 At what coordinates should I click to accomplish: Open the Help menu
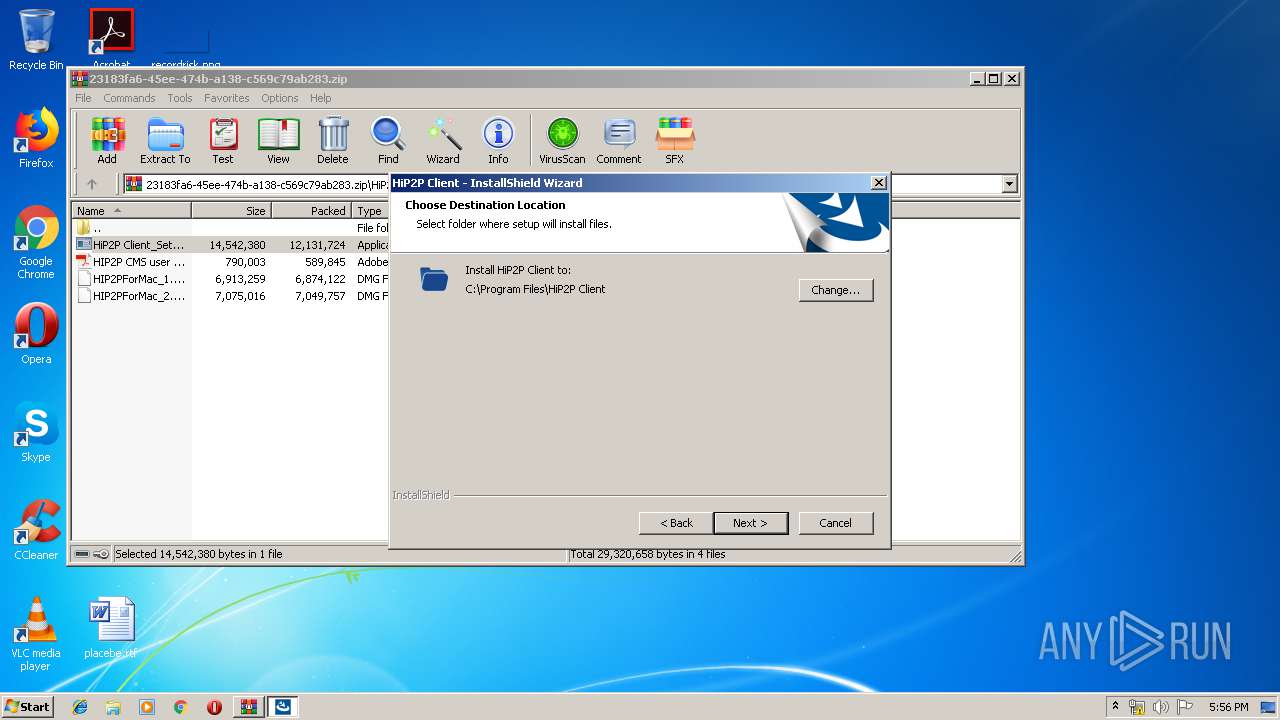(x=320, y=98)
